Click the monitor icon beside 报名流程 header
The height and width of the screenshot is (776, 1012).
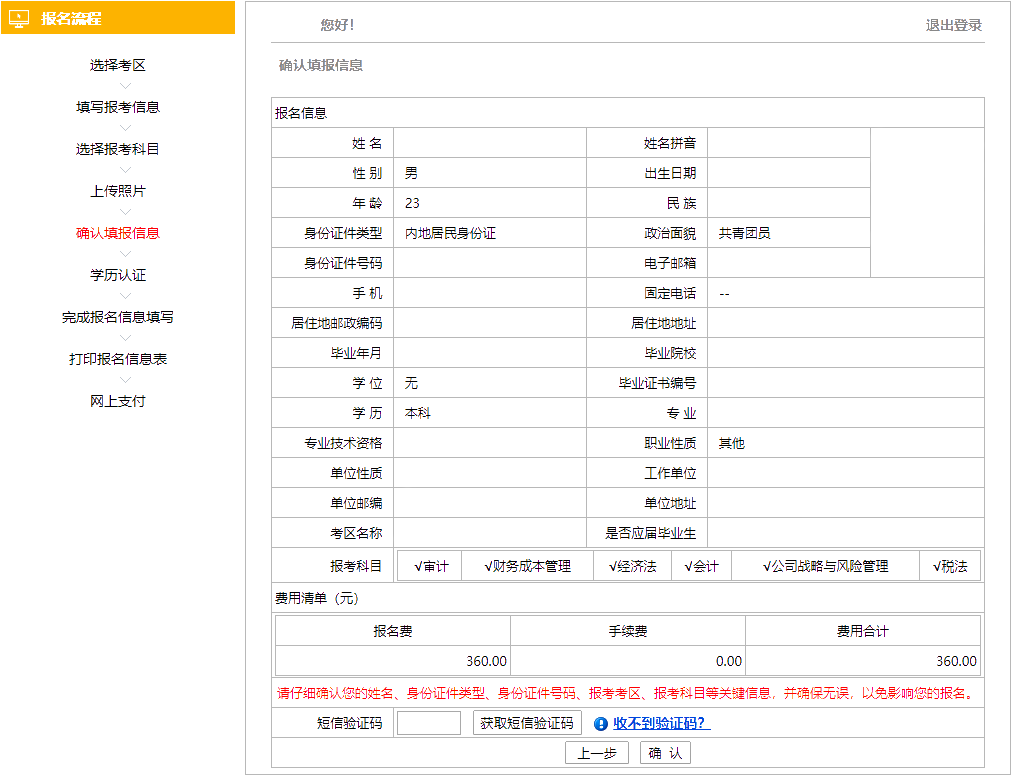20,17
